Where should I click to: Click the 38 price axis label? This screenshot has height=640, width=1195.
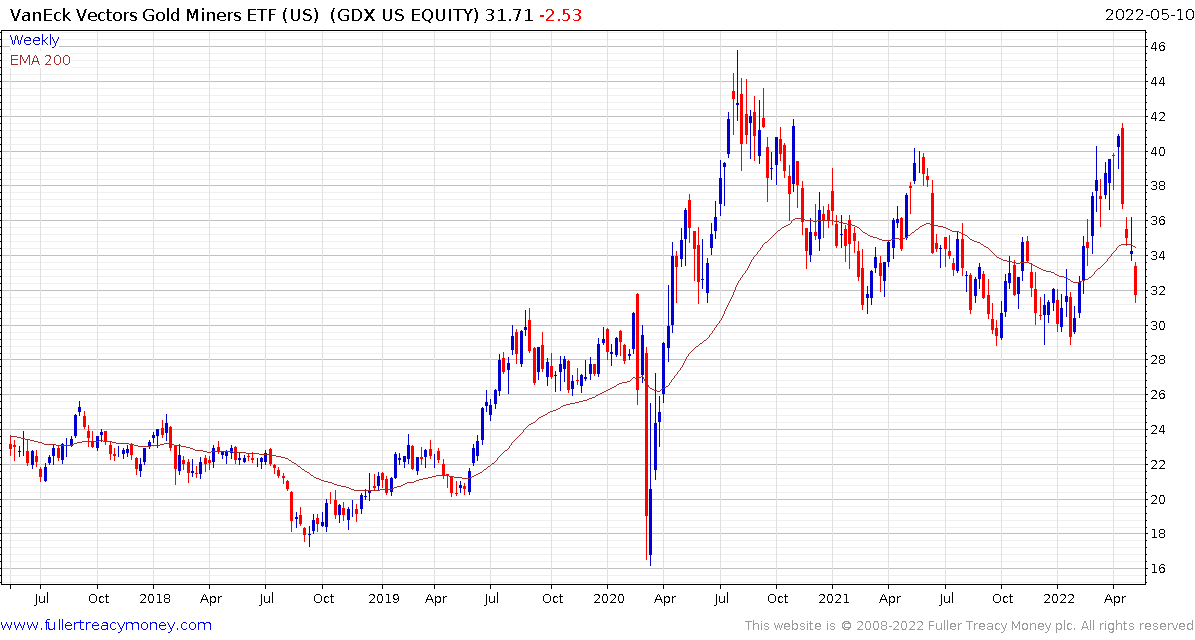(1158, 186)
